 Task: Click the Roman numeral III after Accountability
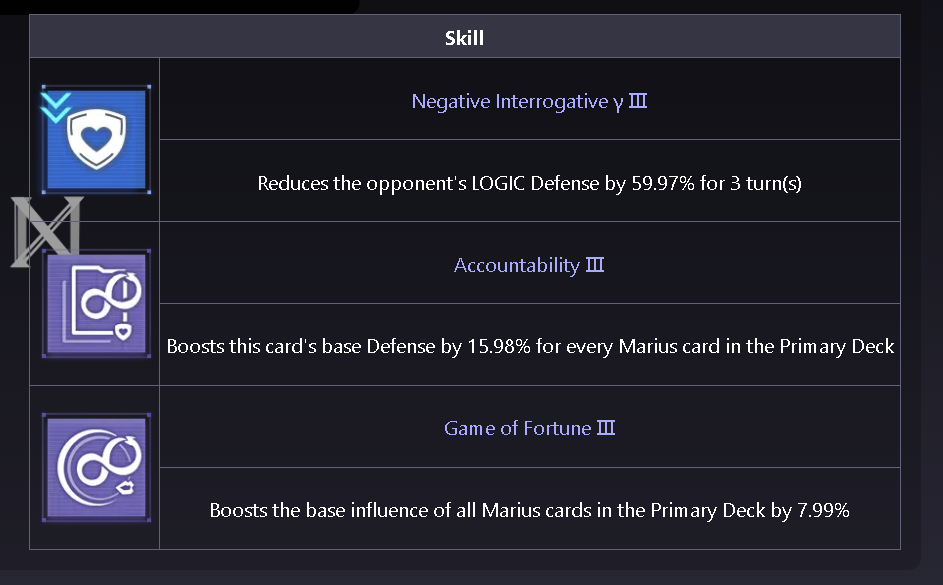[595, 265]
